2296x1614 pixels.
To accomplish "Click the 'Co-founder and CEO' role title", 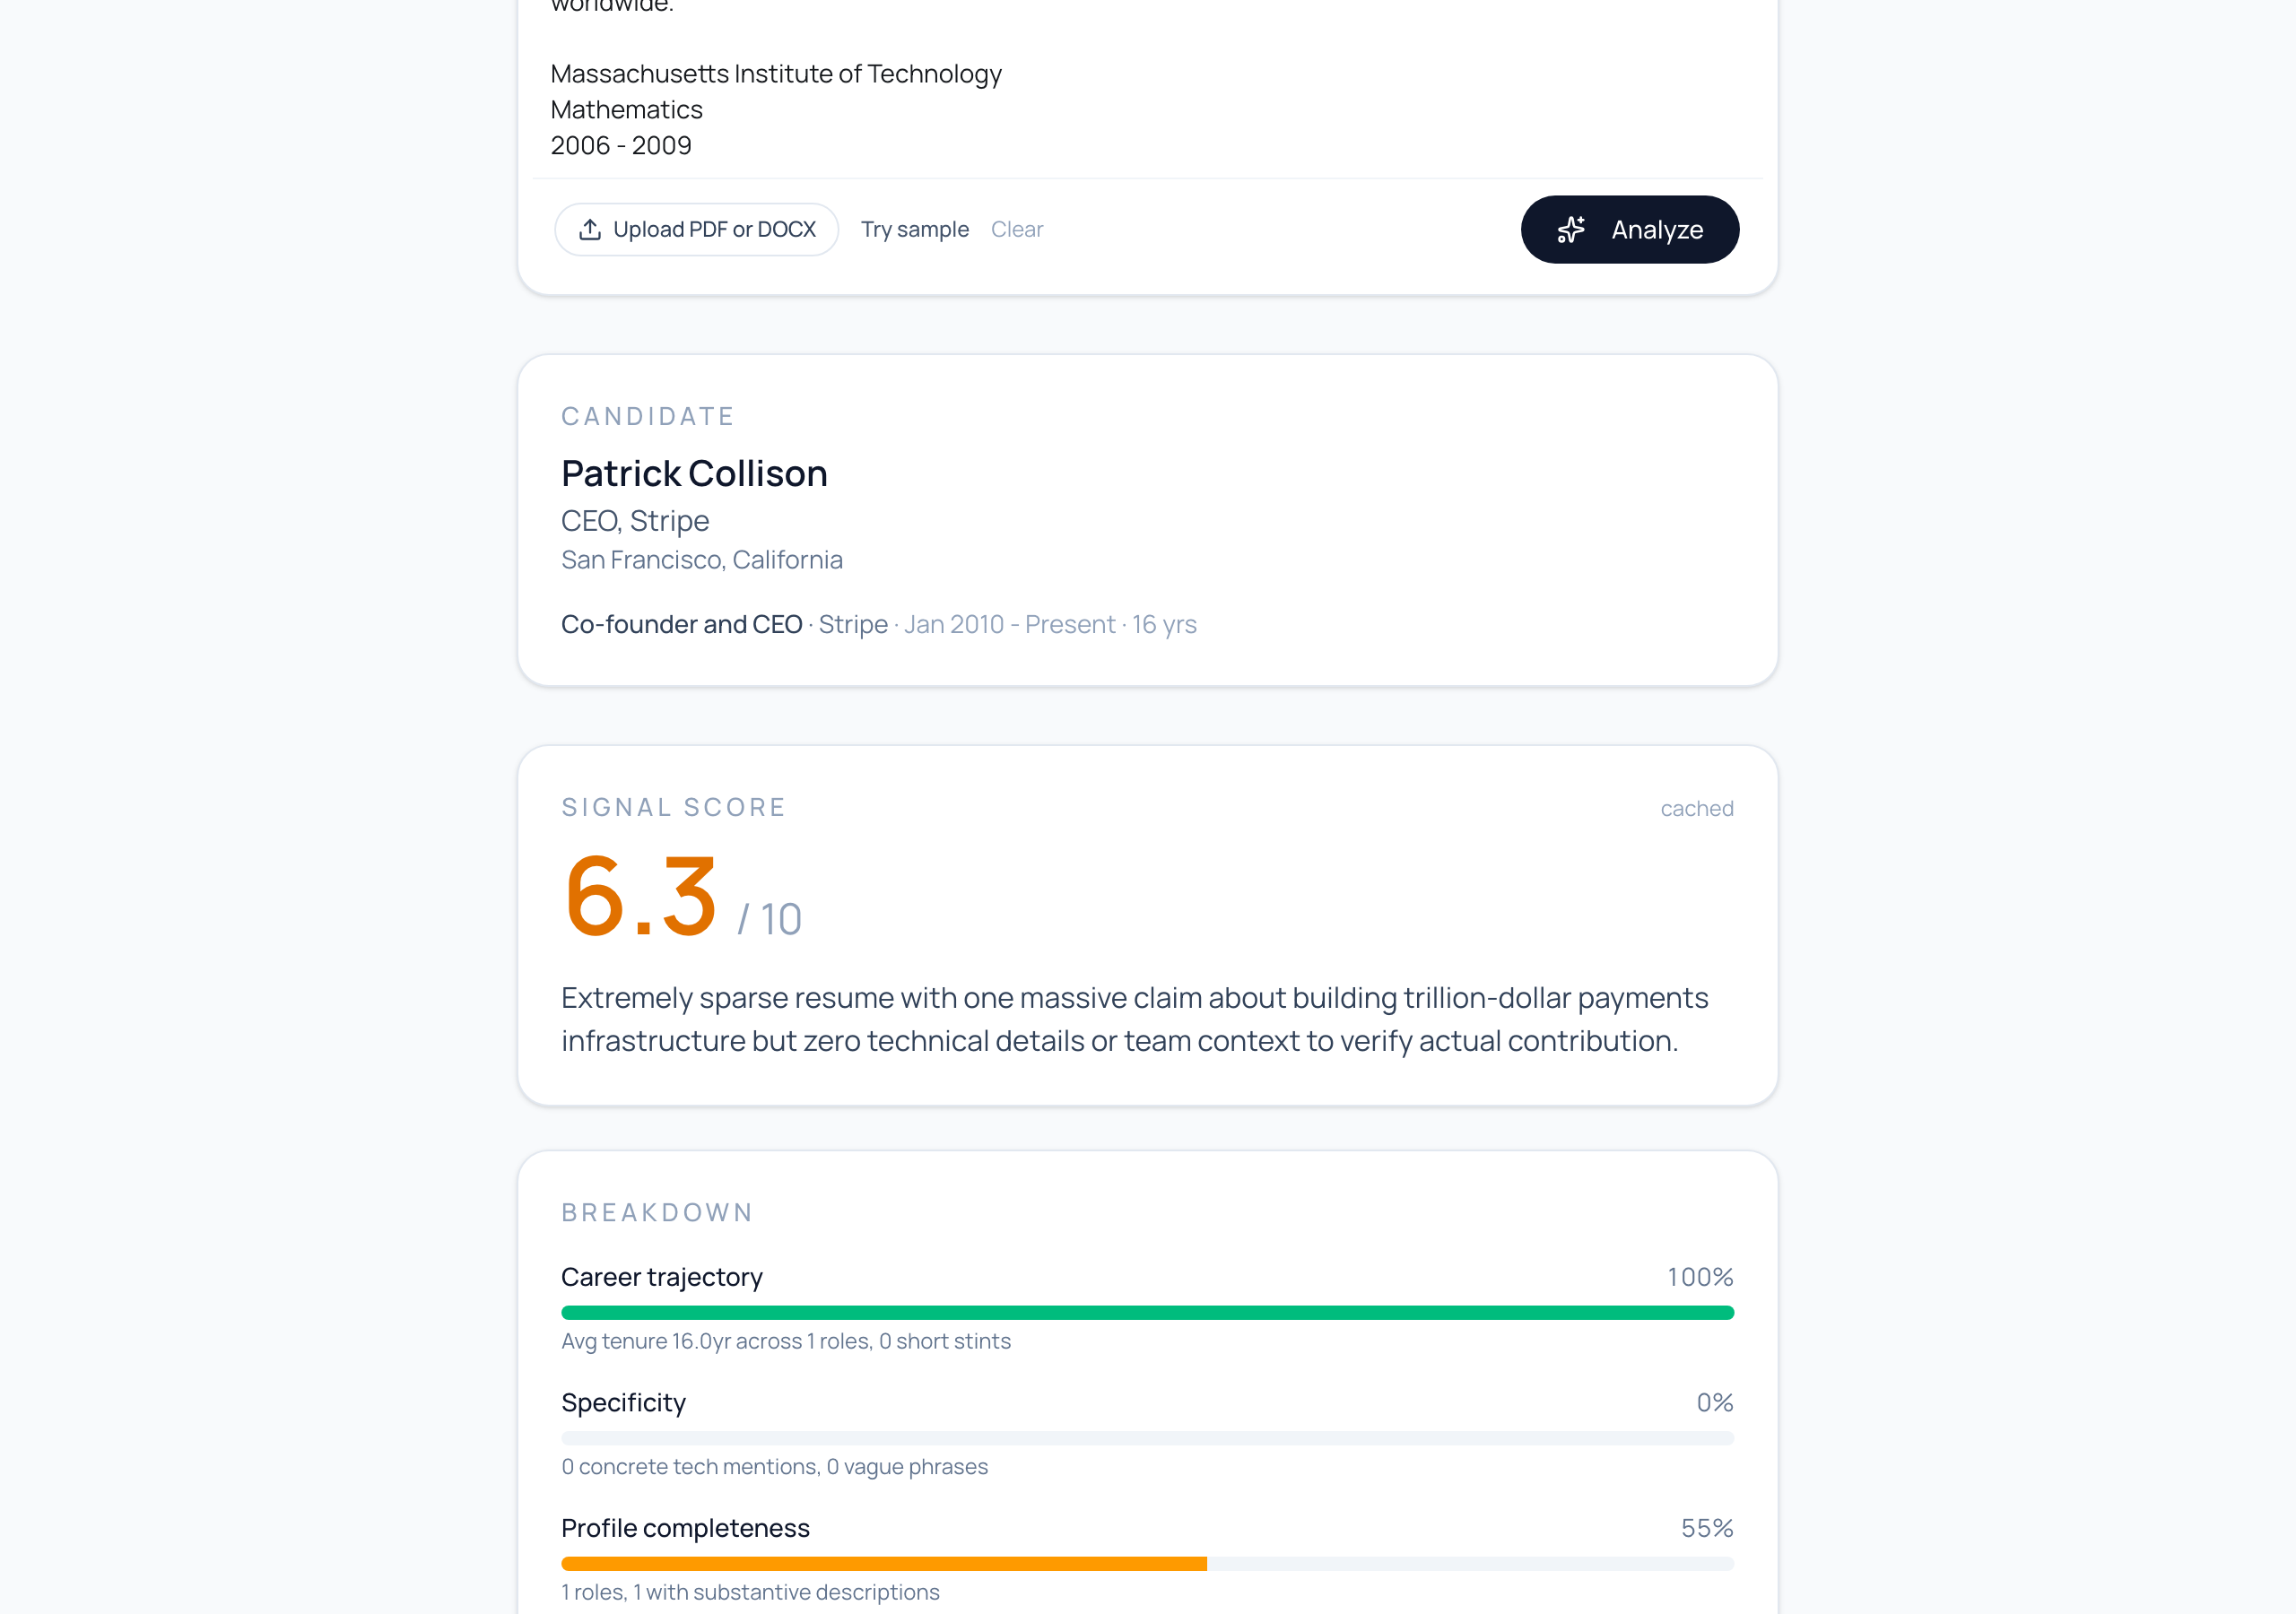I will (681, 624).
